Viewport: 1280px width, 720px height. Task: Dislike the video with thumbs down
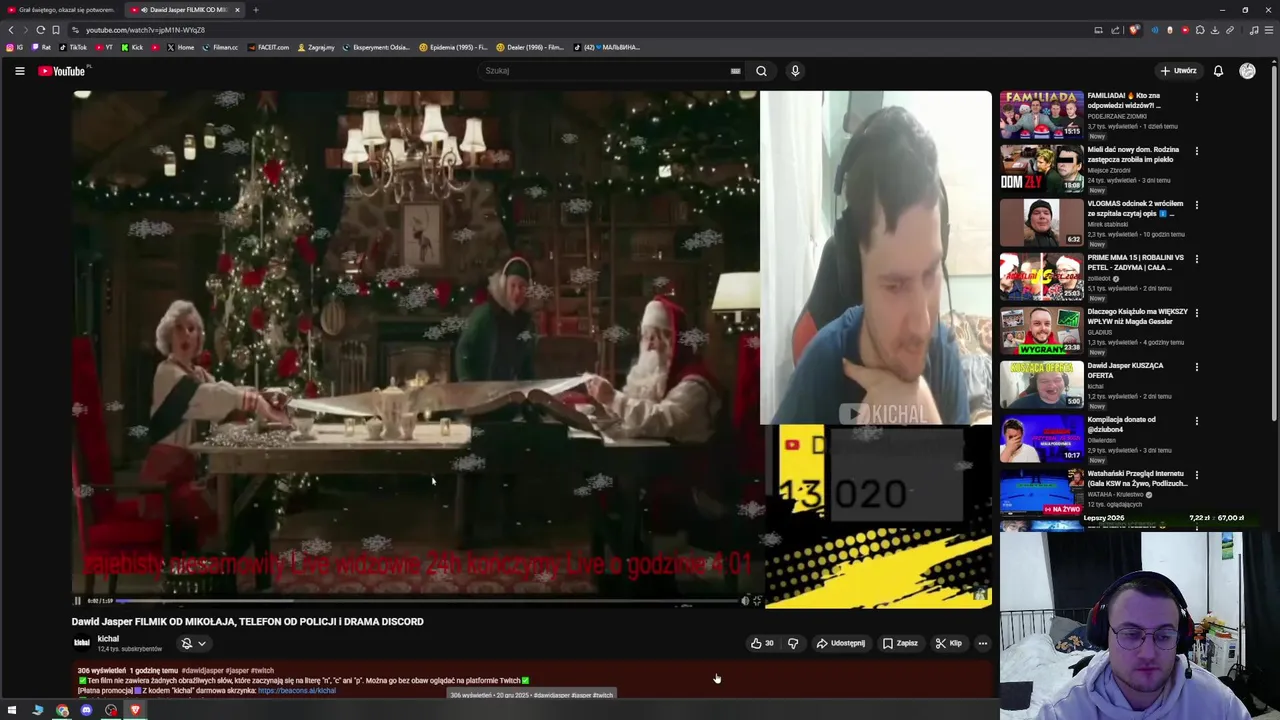793,643
